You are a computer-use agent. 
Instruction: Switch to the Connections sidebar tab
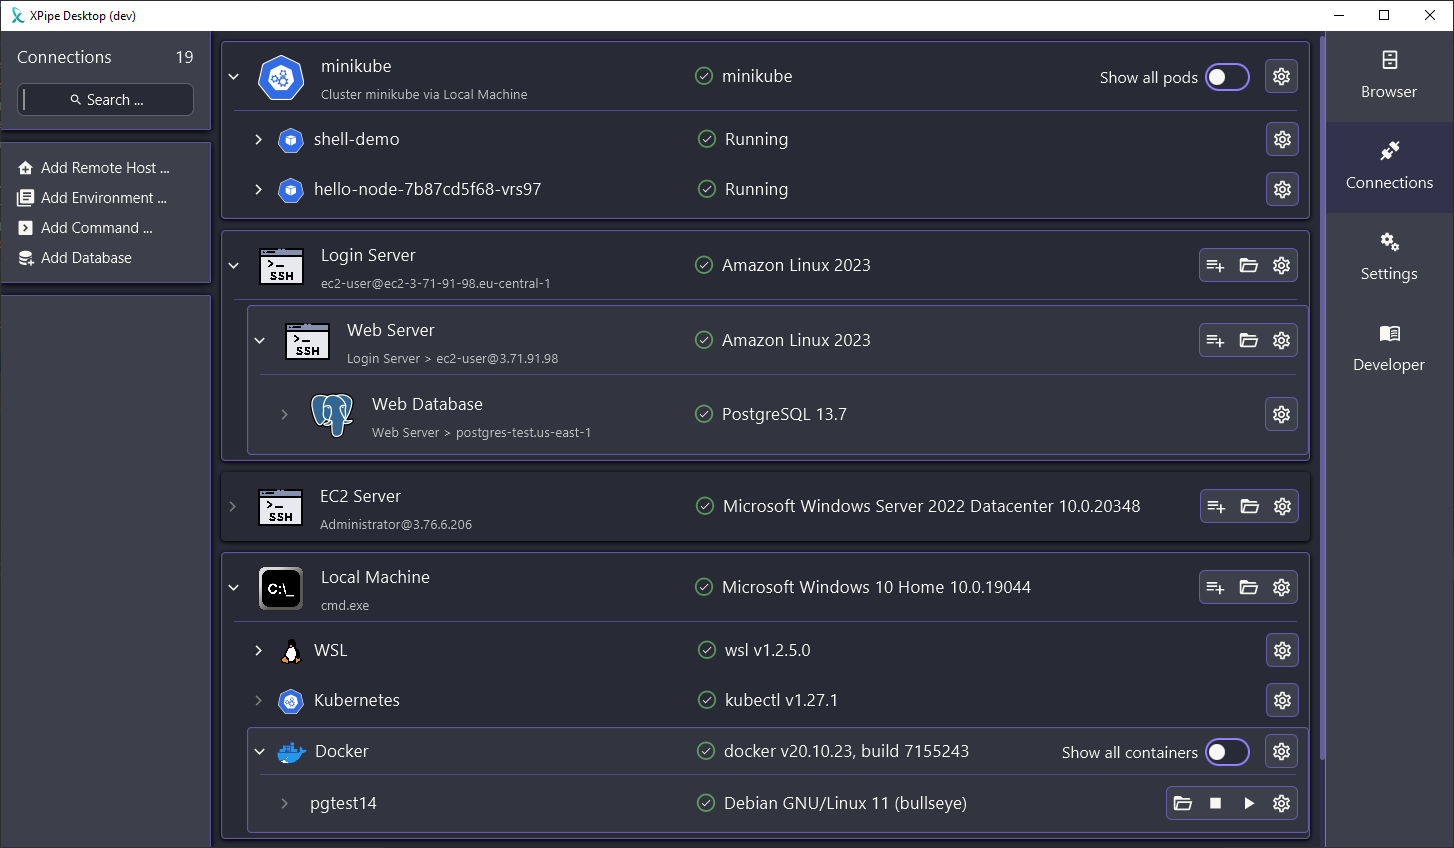click(x=1389, y=166)
